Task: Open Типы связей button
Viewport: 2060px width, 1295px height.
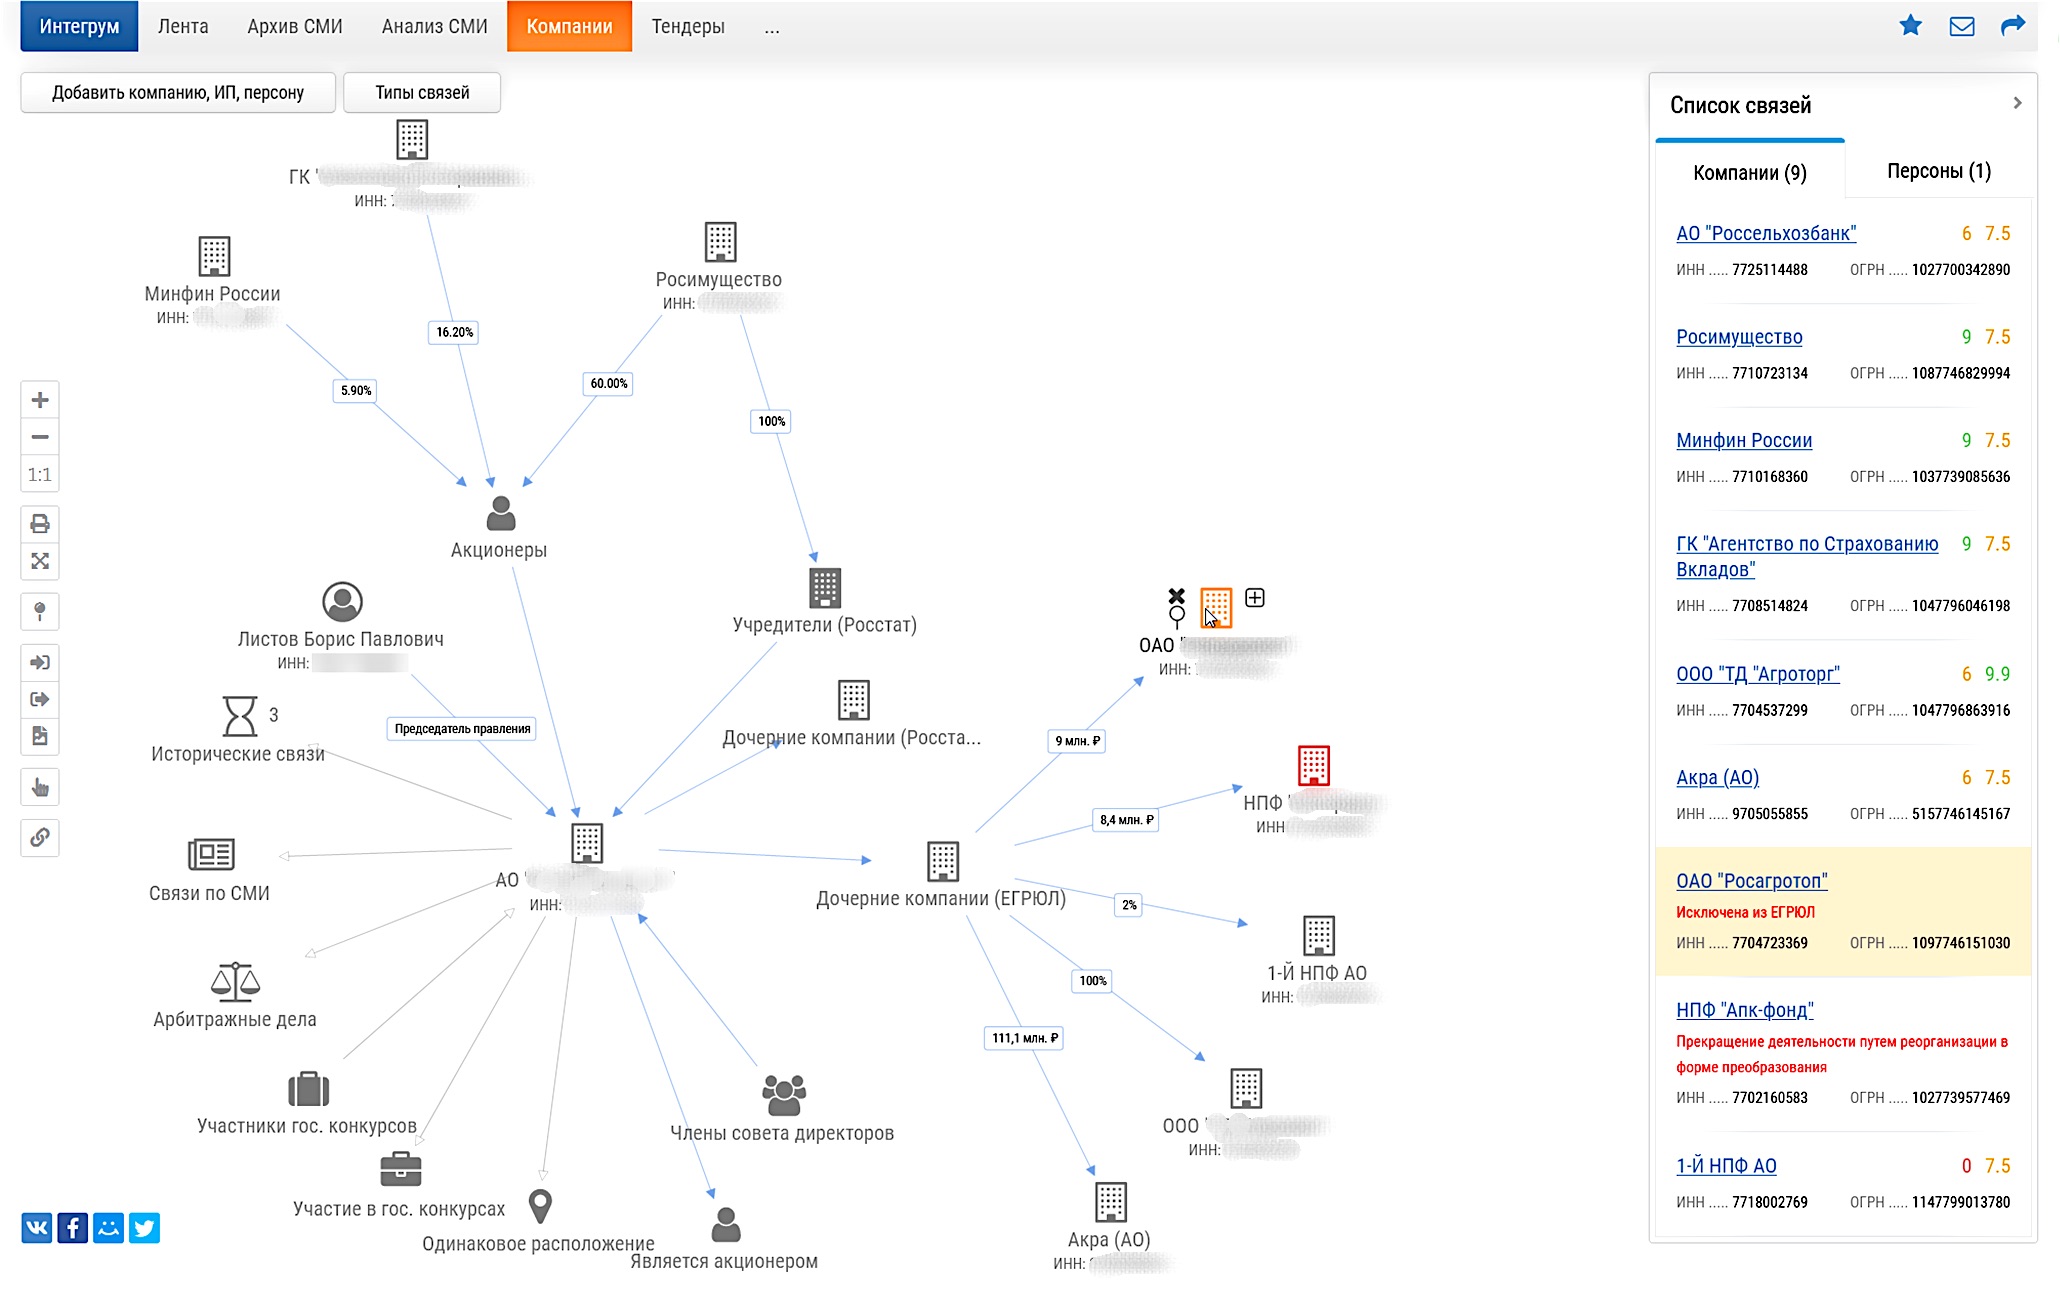Action: tap(422, 93)
